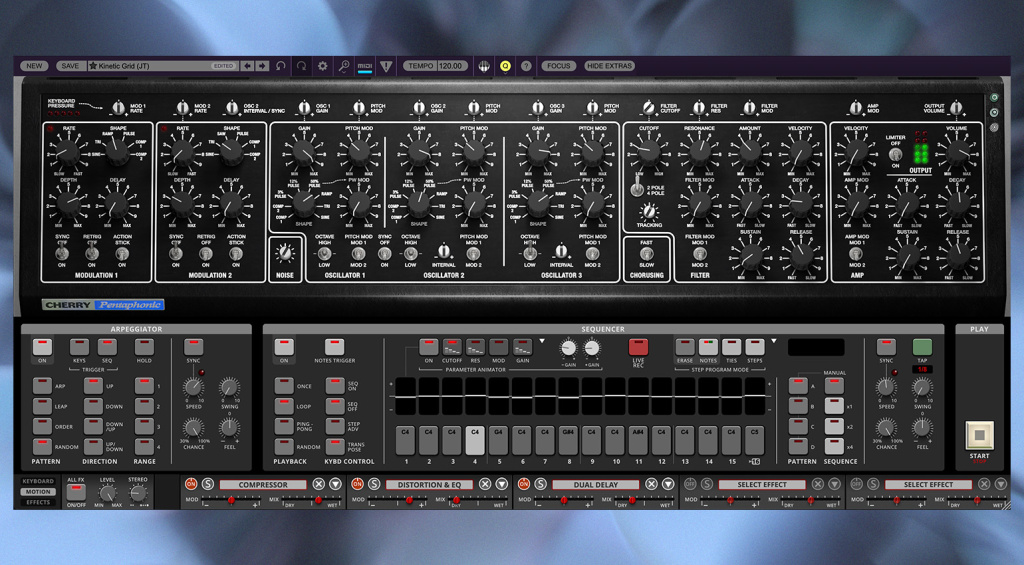
Task: Remove the Dual Delay effect with X
Action: tap(651, 484)
